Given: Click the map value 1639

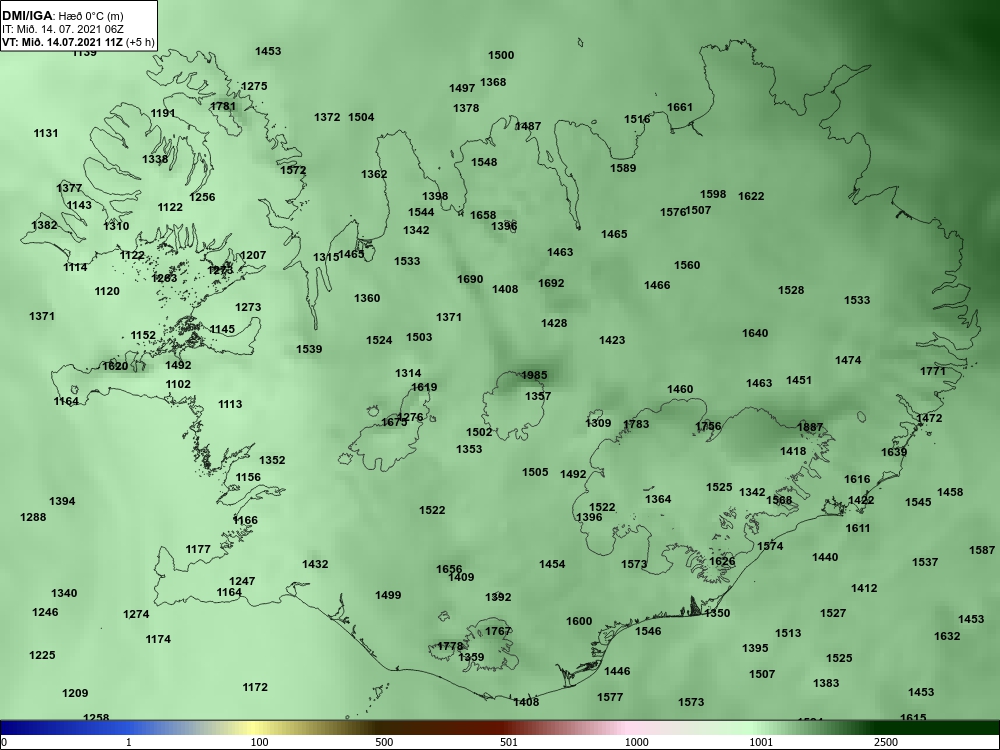Looking at the screenshot, I should point(893,452).
